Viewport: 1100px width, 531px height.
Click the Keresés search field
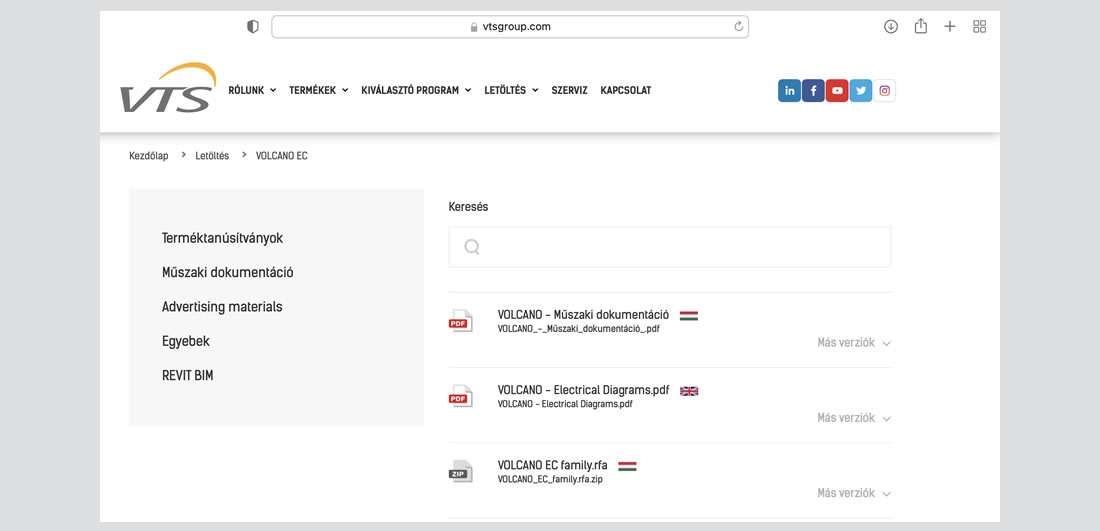point(670,247)
